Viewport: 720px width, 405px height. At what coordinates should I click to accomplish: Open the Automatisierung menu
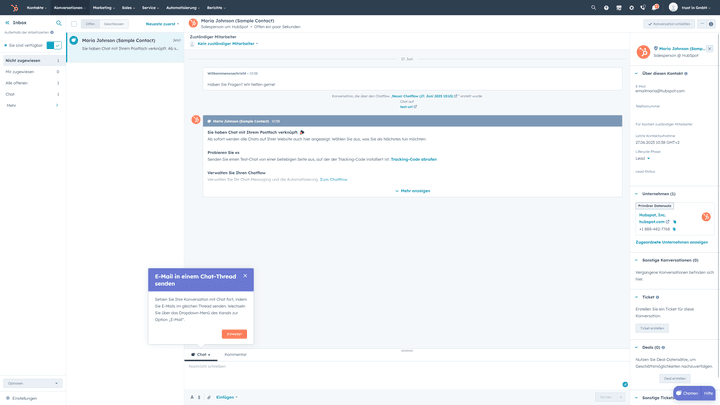(183, 8)
